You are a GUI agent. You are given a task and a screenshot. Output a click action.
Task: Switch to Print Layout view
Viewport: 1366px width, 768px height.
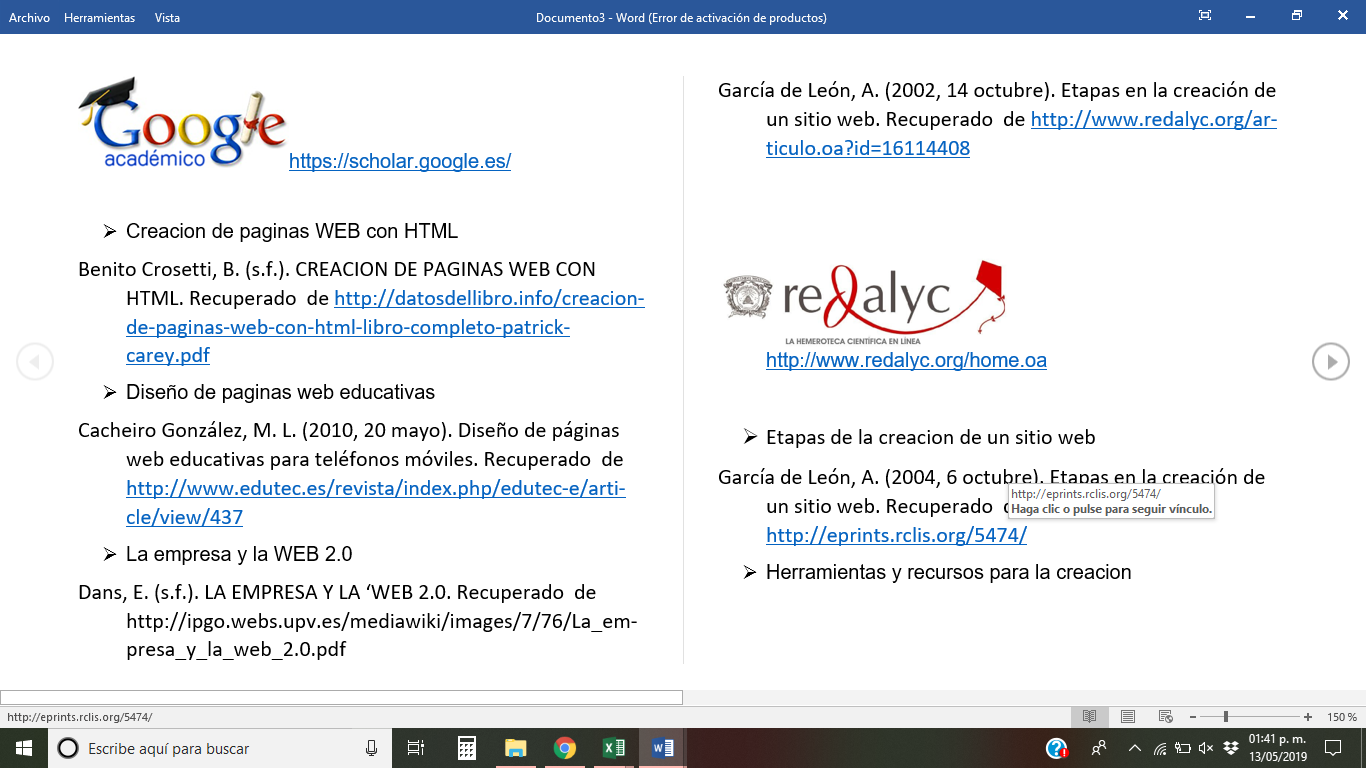(1127, 717)
